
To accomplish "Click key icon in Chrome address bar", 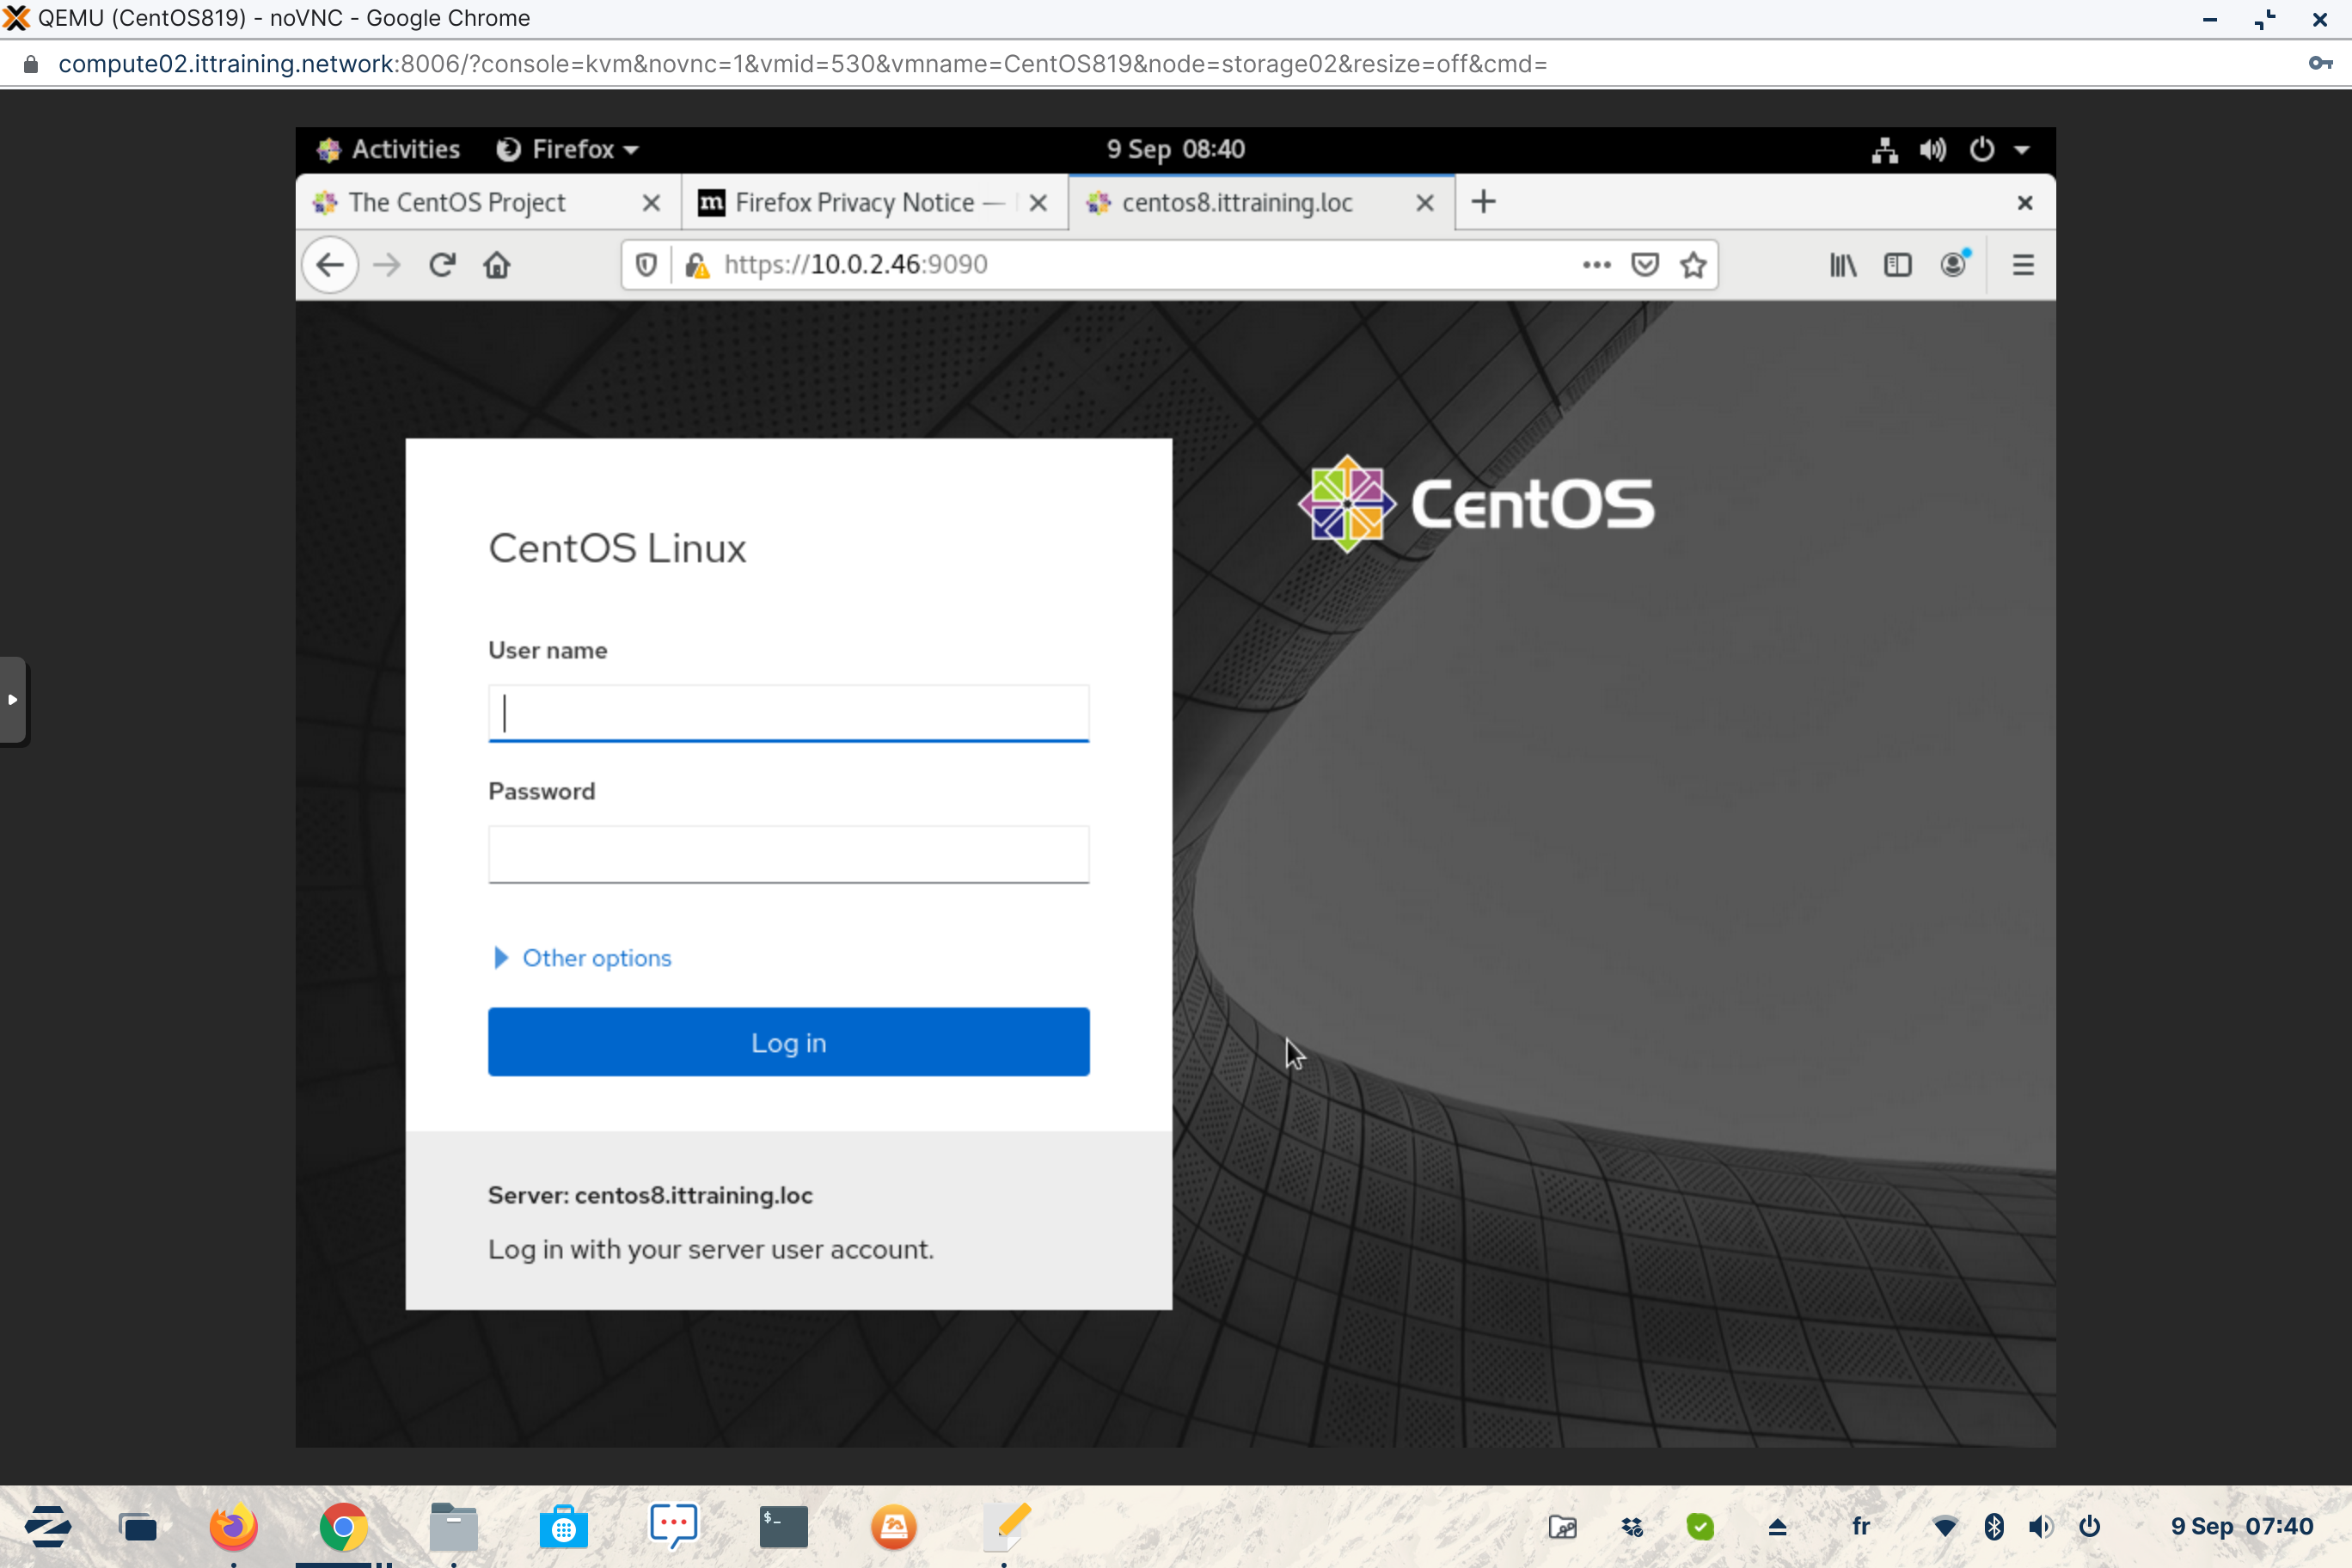I will tap(2319, 63).
